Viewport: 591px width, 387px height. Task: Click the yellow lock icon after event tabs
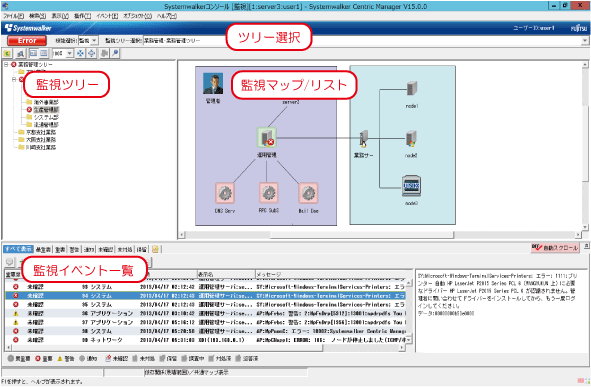click(155, 249)
